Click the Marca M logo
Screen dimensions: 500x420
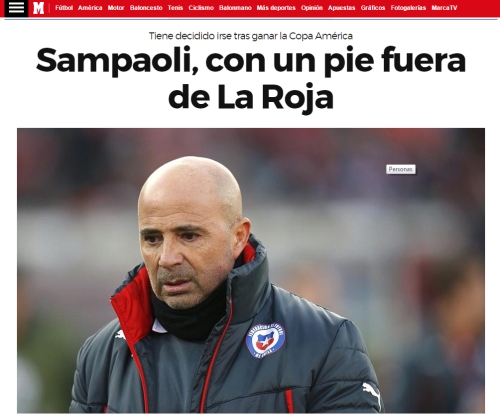coord(39,8)
